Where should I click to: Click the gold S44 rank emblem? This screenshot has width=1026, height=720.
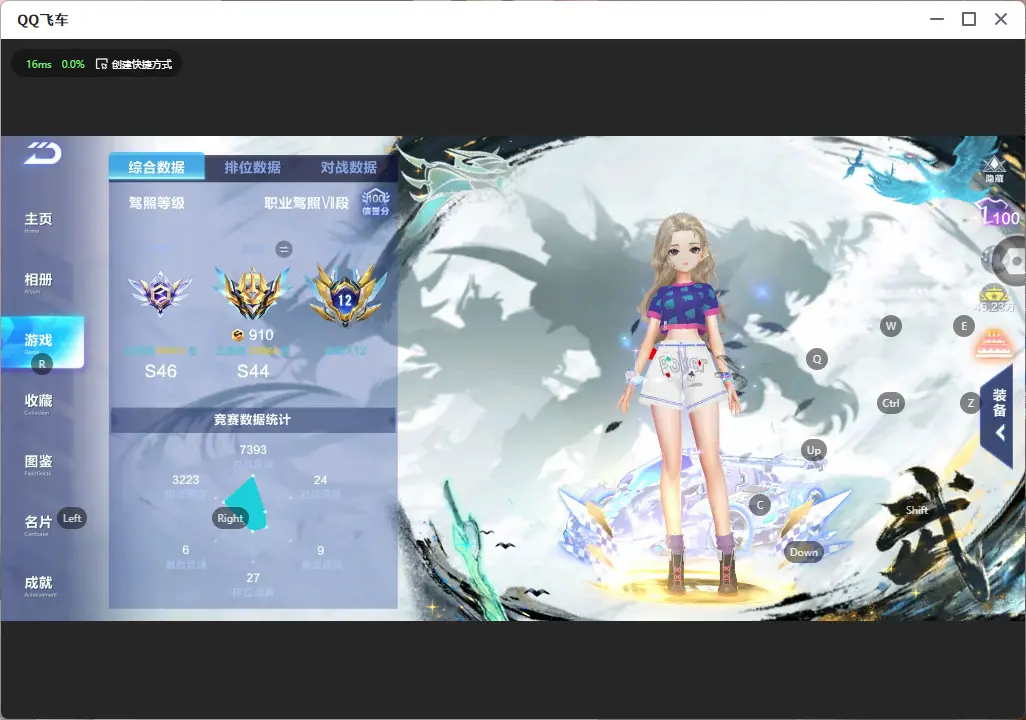[x=253, y=293]
